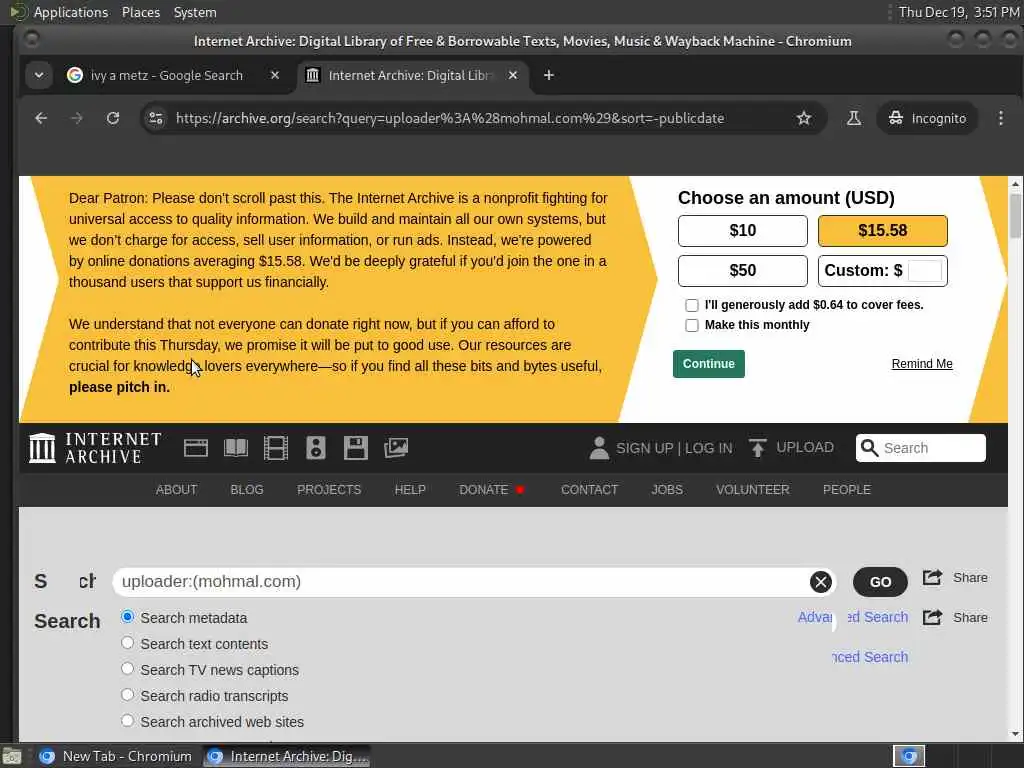Image resolution: width=1024 pixels, height=768 pixels.
Task: Open the VOLUNTEER nav item
Action: click(x=753, y=490)
